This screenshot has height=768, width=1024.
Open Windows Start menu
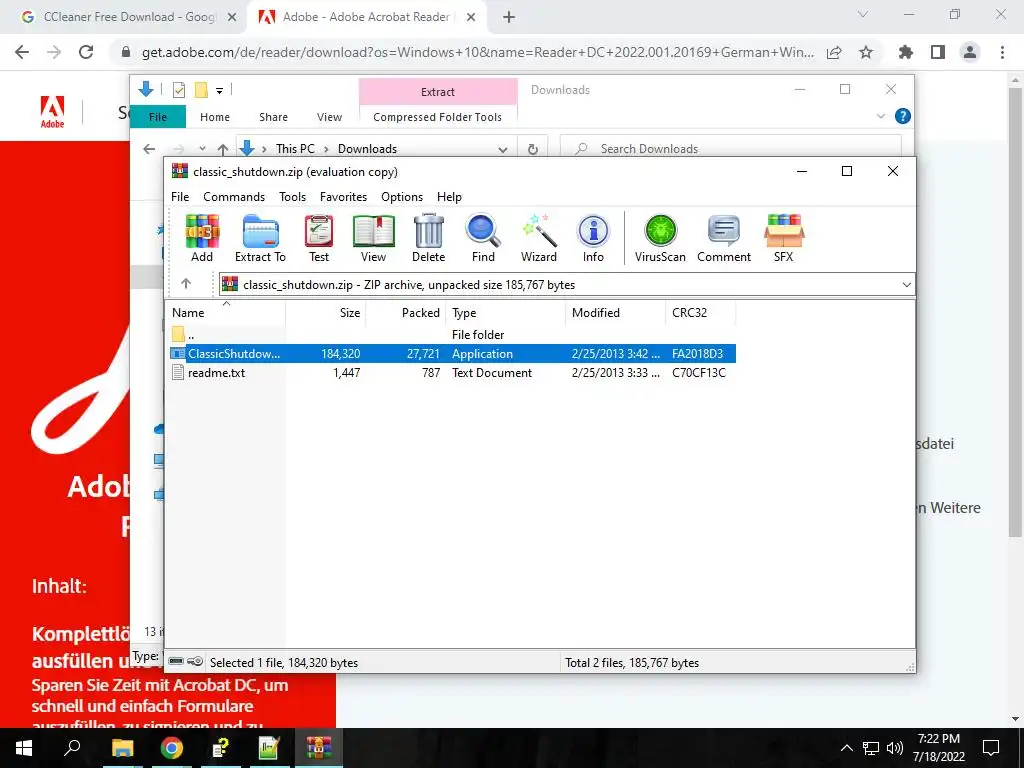[24, 748]
